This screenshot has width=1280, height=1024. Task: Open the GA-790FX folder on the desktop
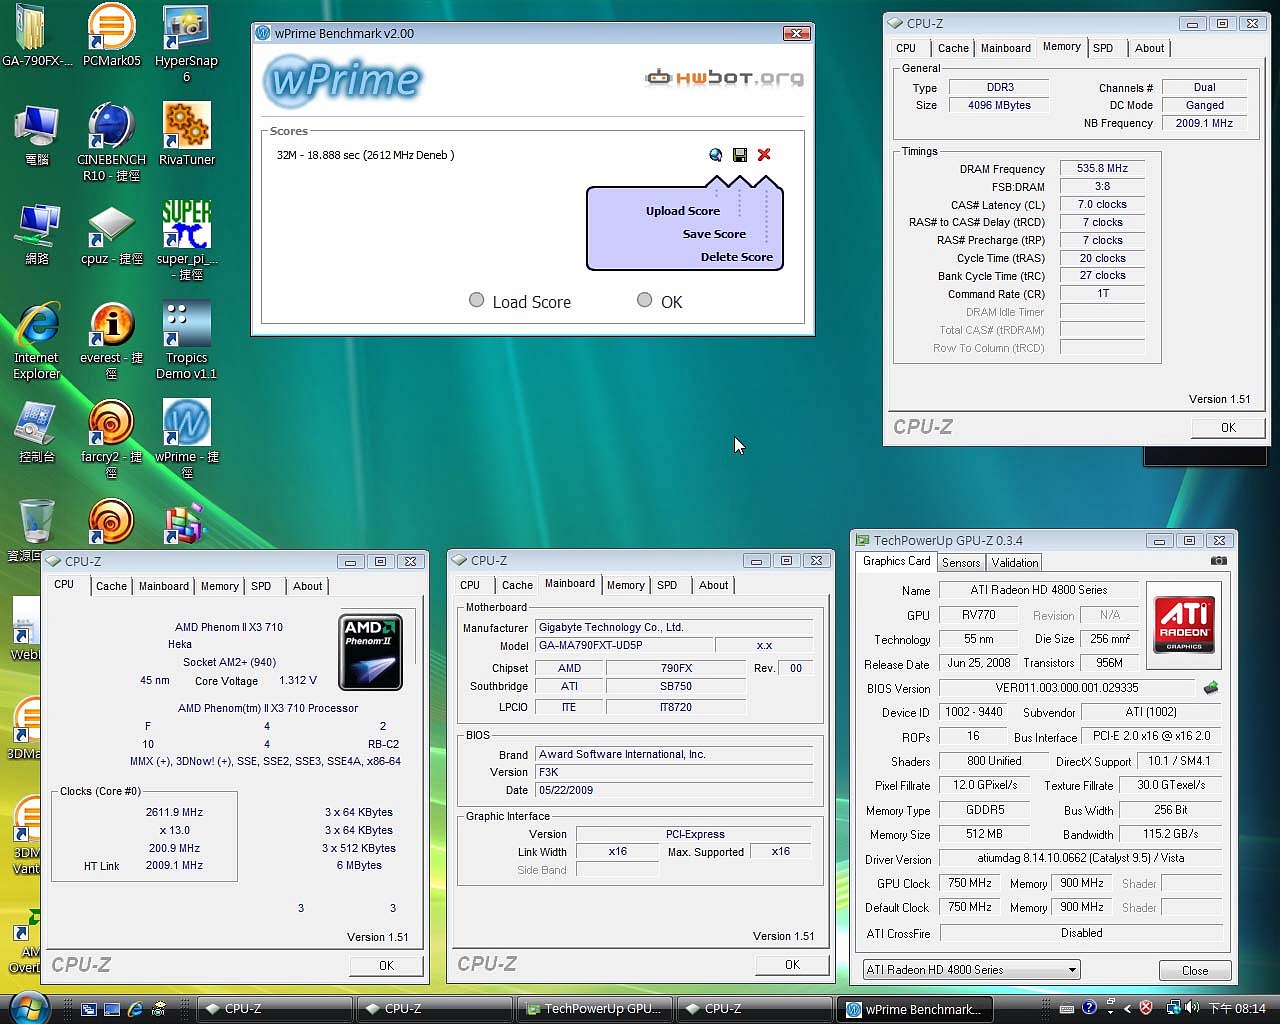coord(36,35)
